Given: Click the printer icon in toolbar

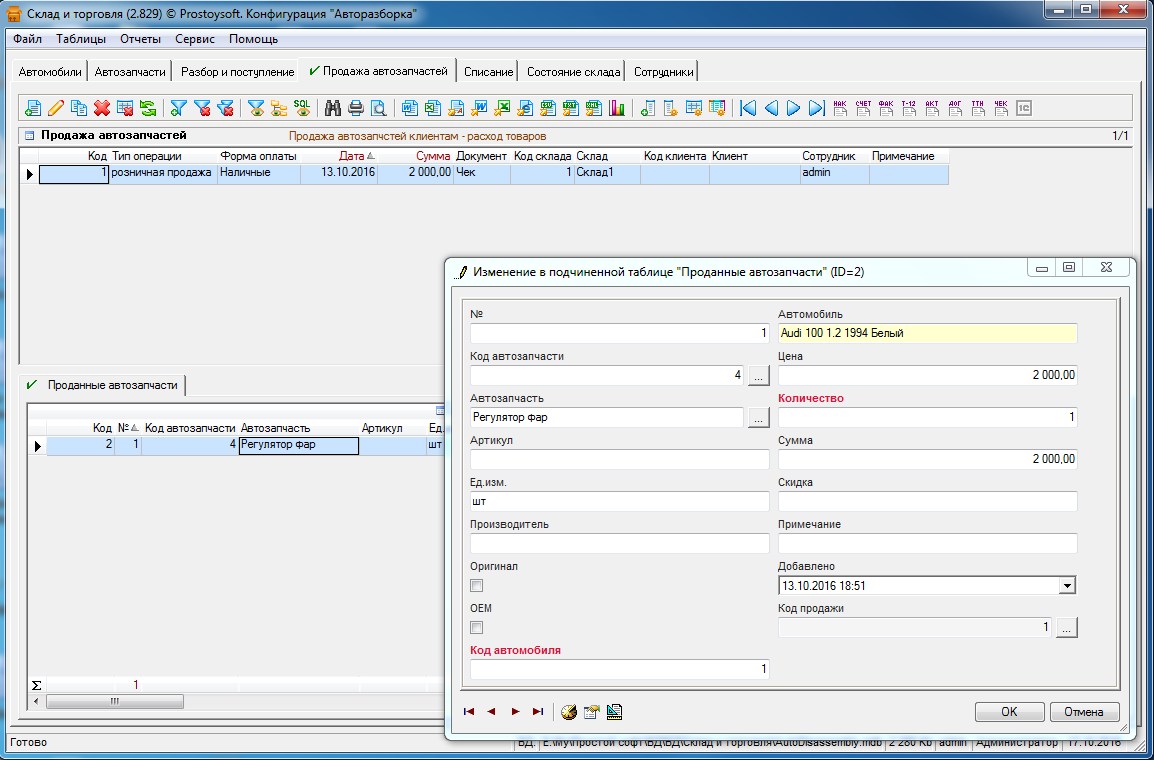Looking at the screenshot, I should pyautogui.click(x=356, y=108).
